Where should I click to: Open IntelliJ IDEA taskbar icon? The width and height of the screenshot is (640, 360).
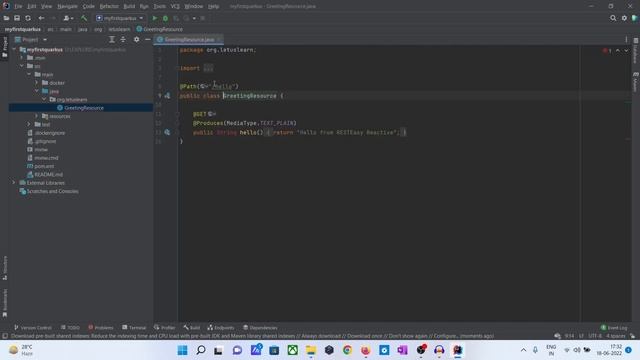coord(458,350)
